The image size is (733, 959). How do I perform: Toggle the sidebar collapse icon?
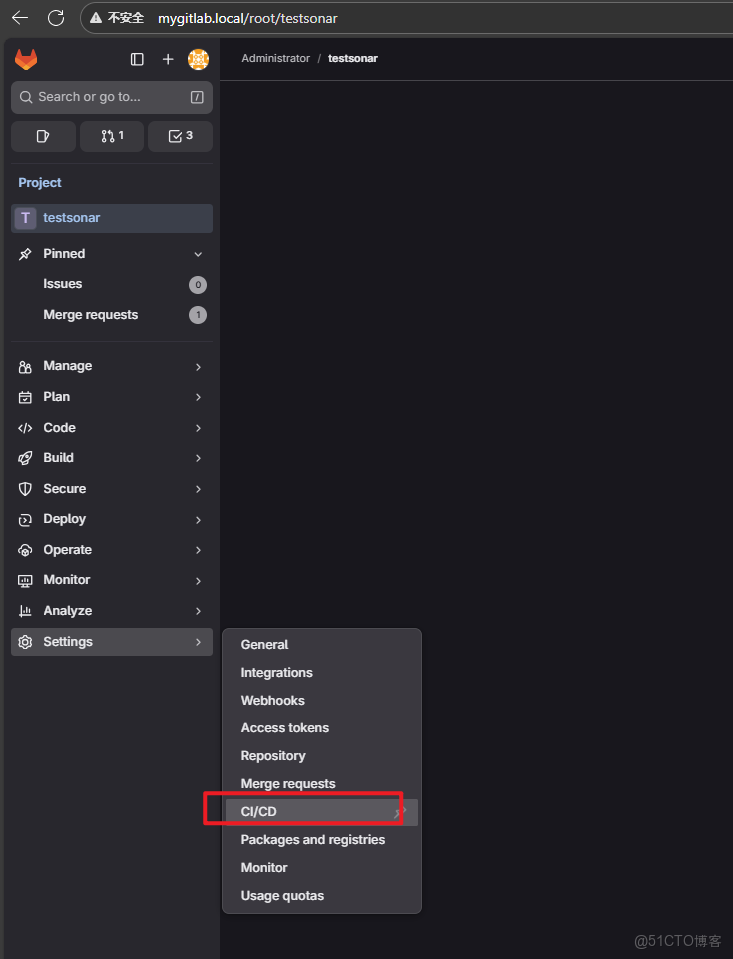[137, 59]
